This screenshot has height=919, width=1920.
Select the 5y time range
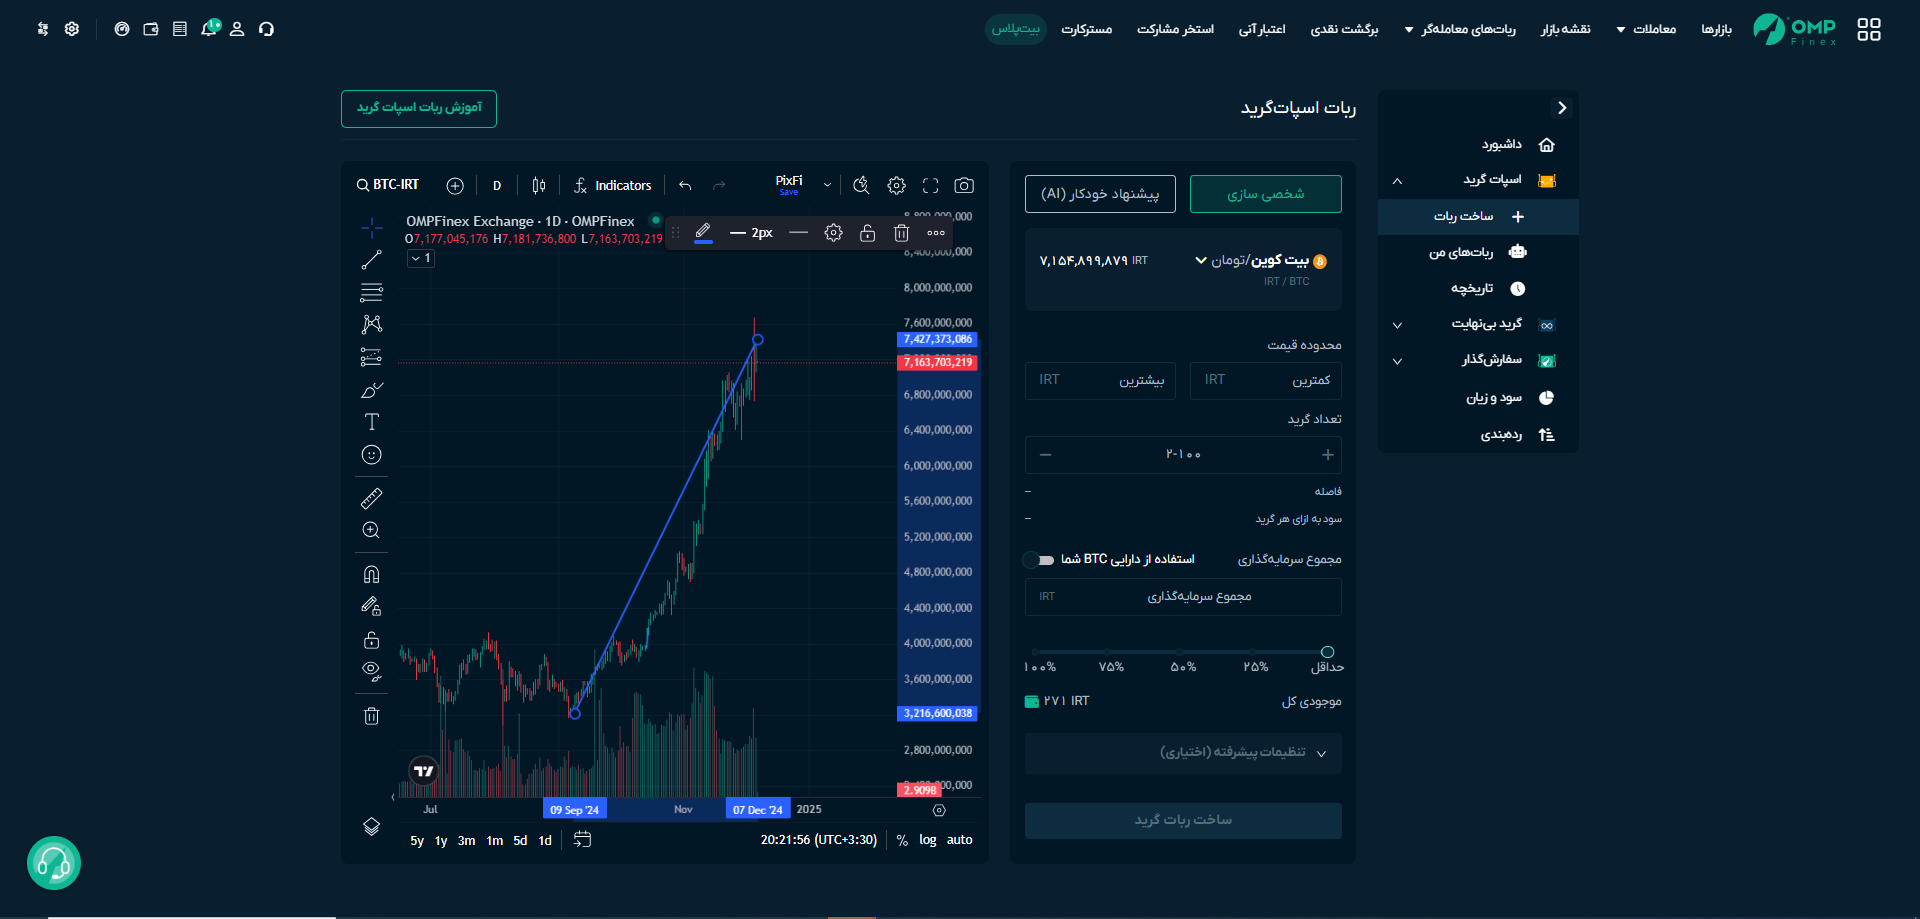tap(417, 840)
